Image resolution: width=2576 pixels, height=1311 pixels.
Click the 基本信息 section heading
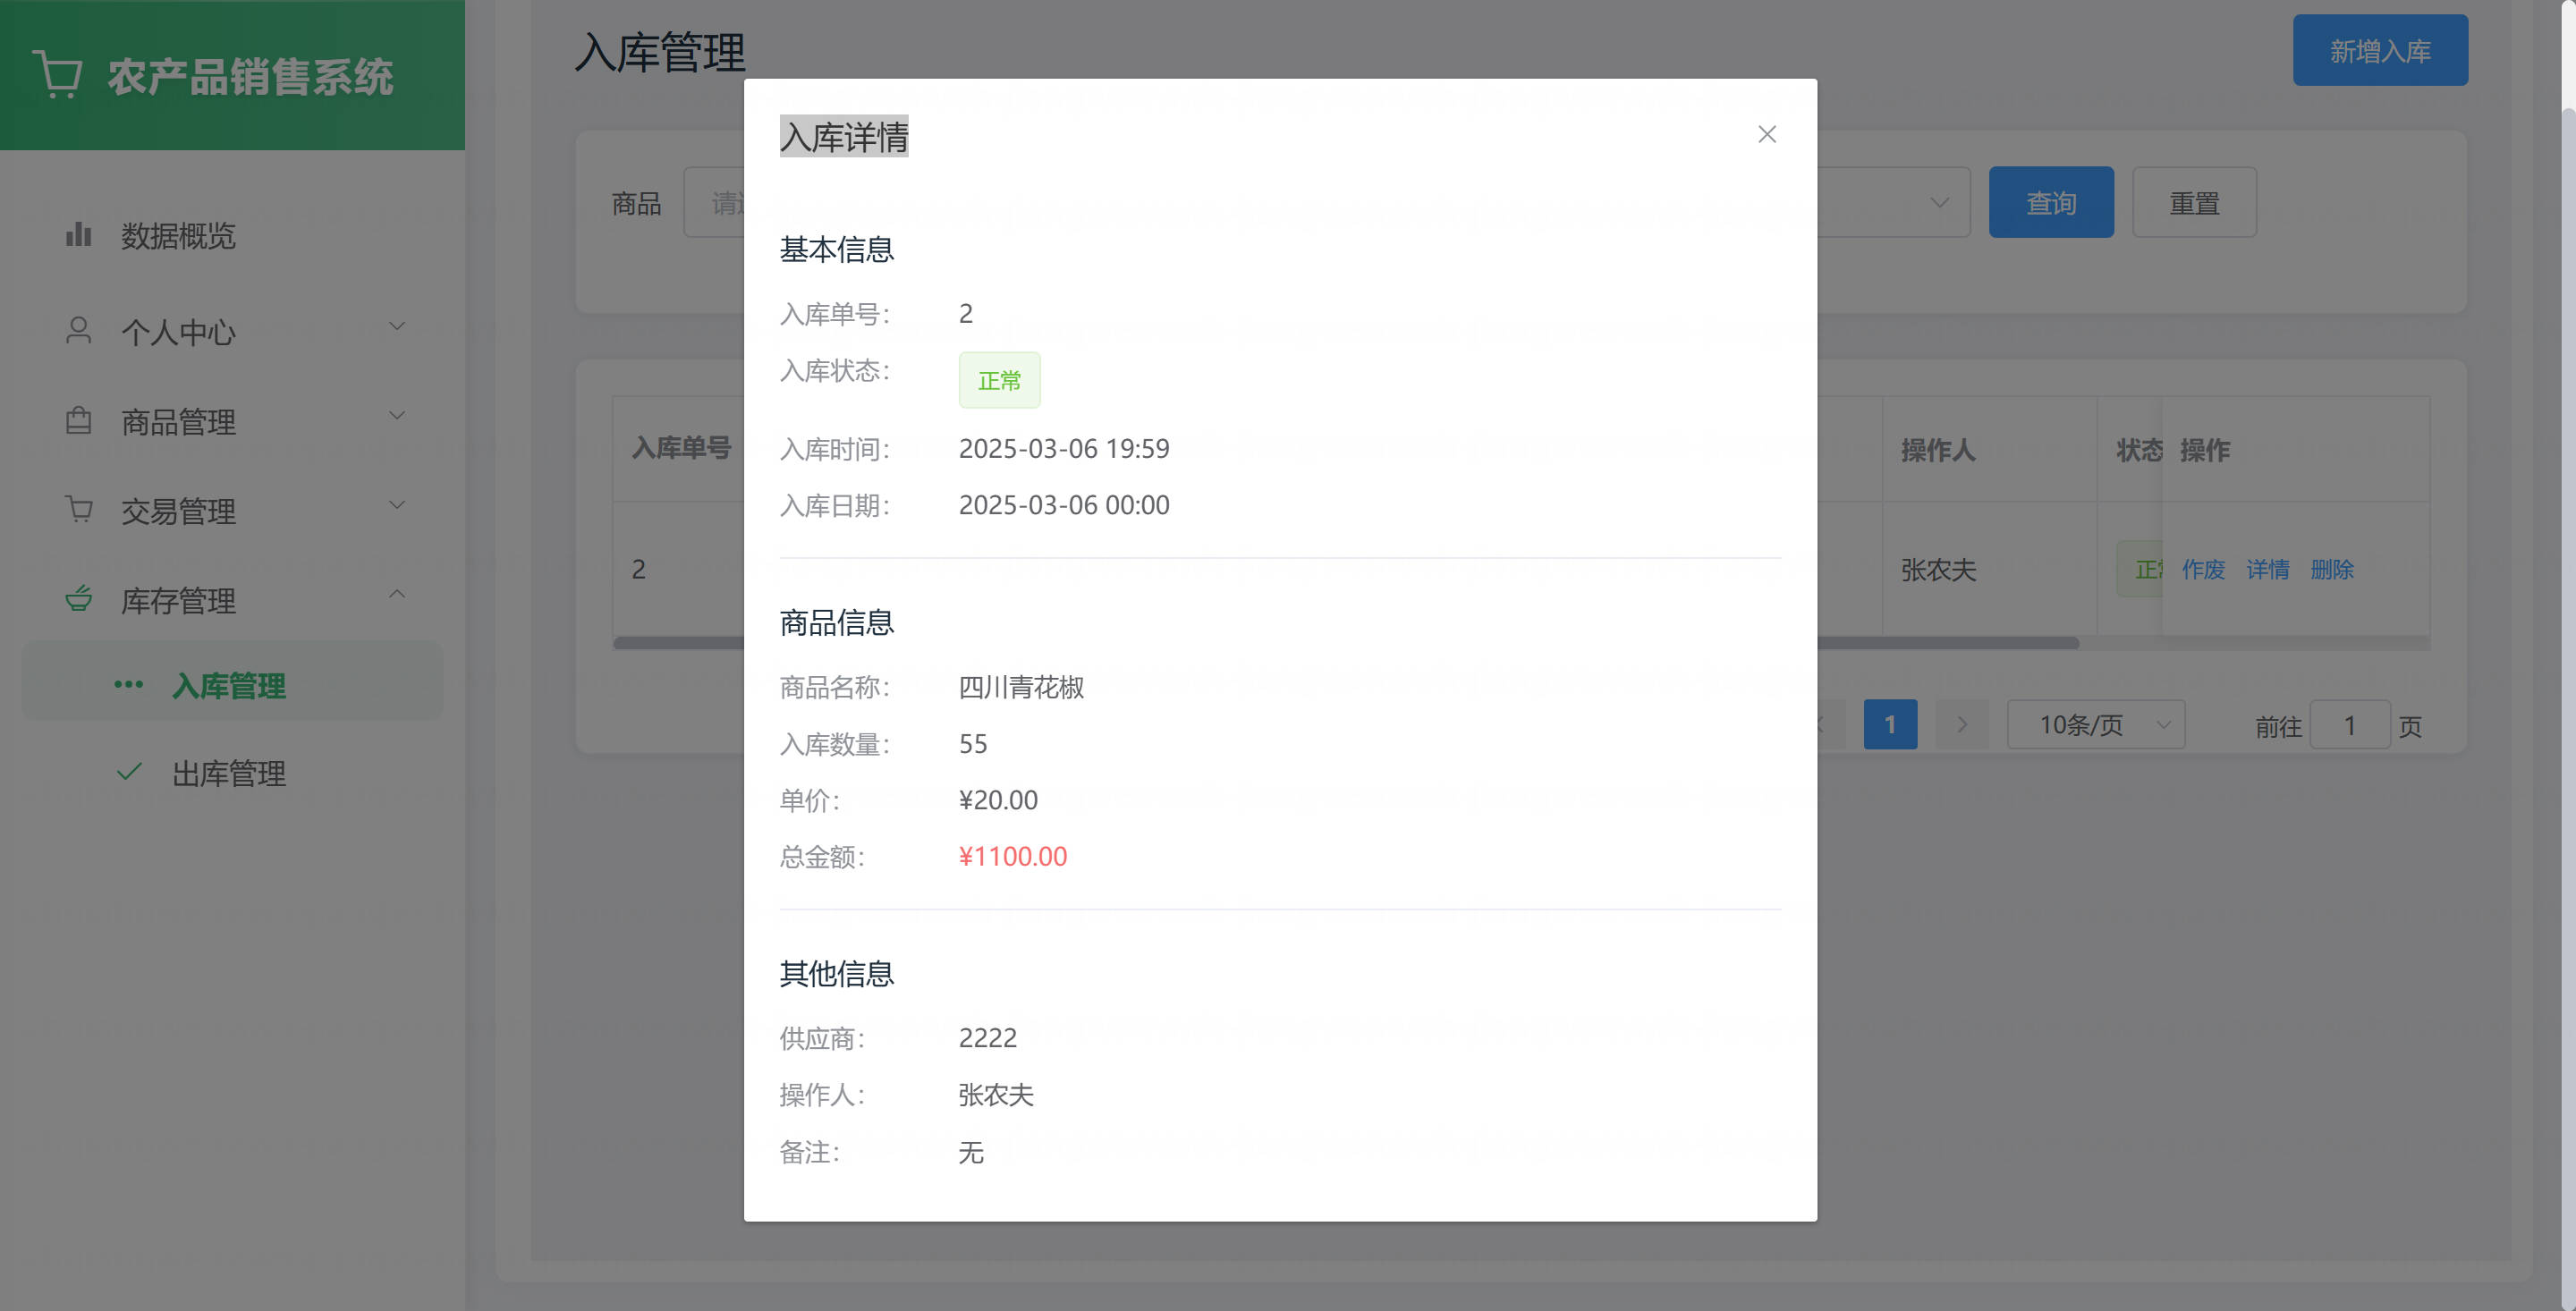click(x=836, y=249)
